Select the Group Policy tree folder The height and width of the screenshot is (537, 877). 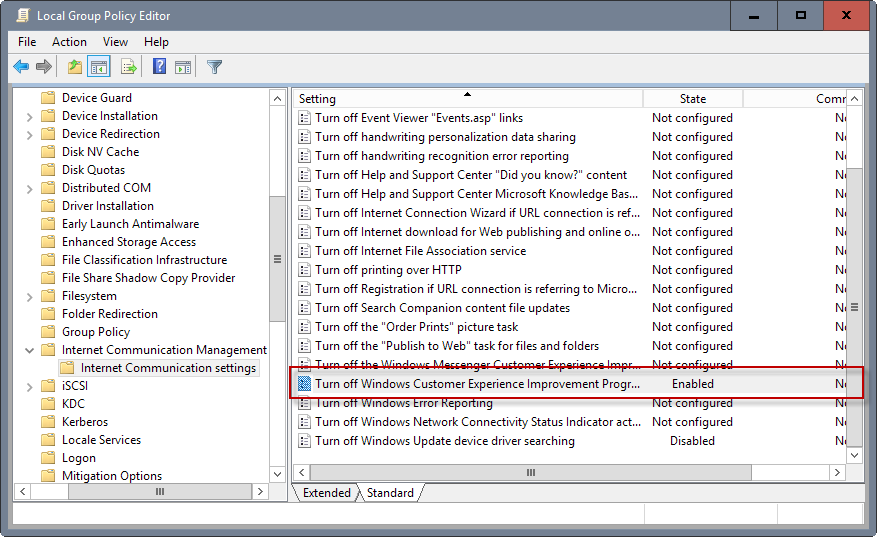[96, 332]
